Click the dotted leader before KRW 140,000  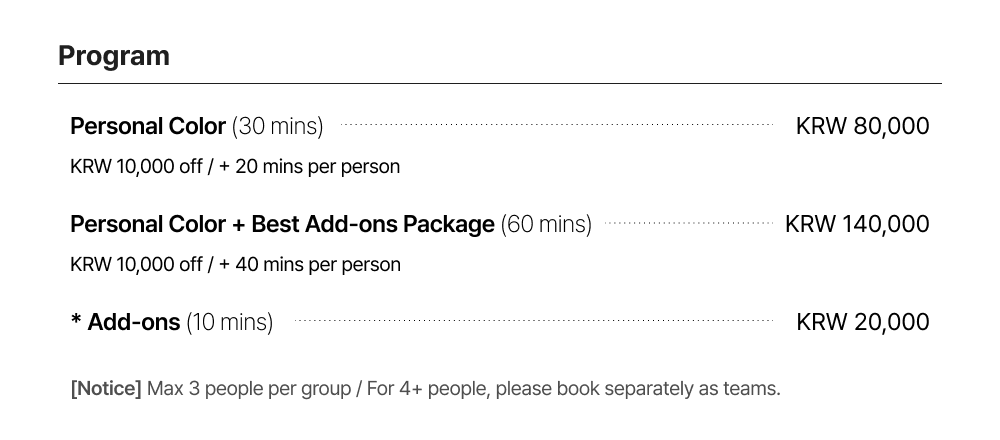click(x=688, y=224)
